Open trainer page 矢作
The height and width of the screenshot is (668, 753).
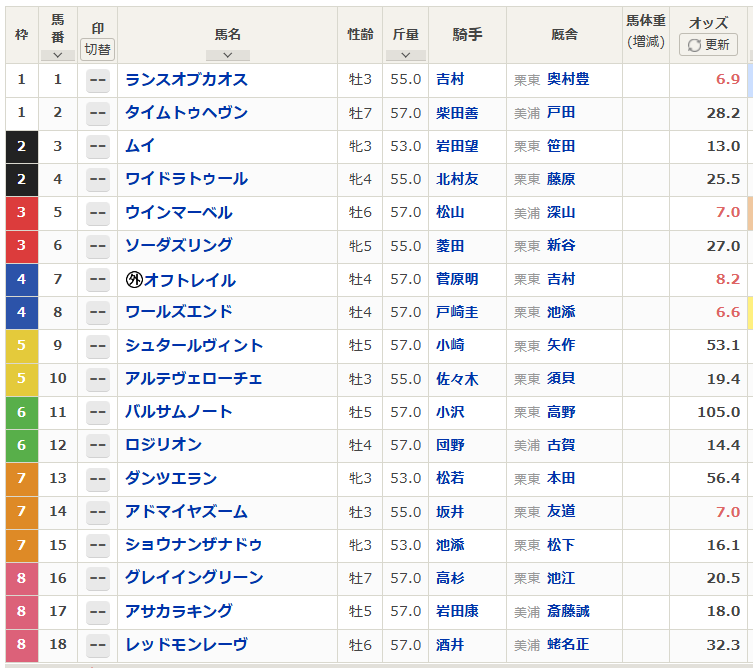pos(561,346)
